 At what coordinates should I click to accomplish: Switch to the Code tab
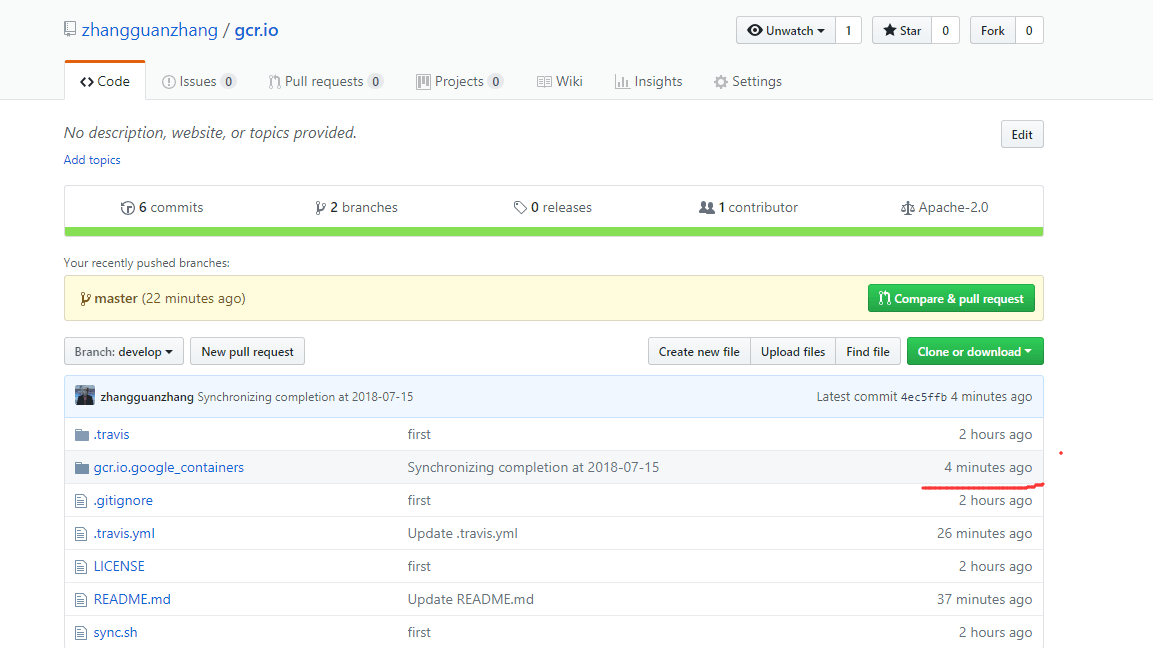point(105,81)
